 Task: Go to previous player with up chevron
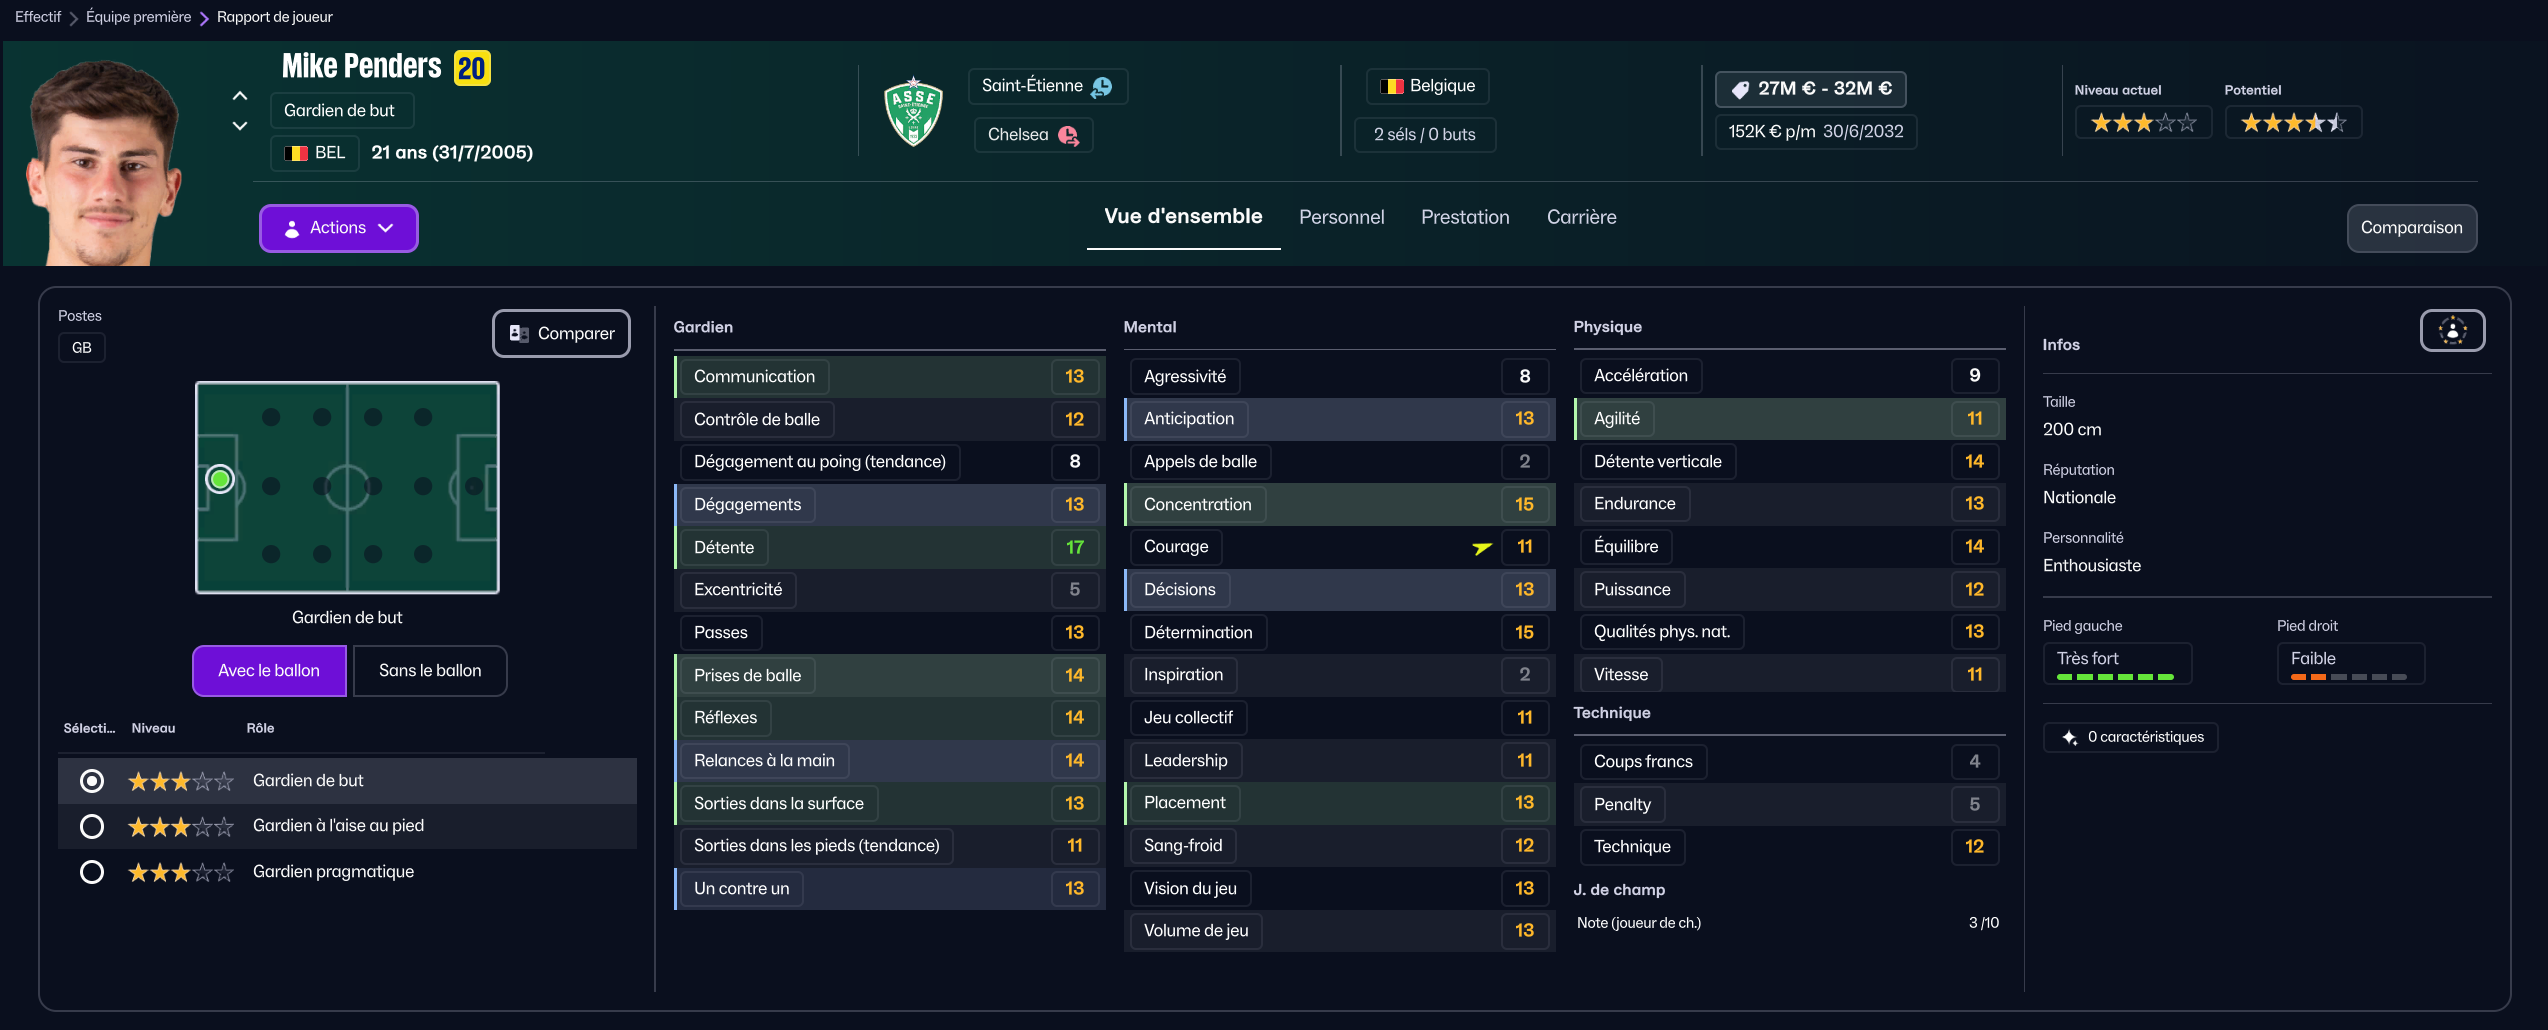[240, 96]
